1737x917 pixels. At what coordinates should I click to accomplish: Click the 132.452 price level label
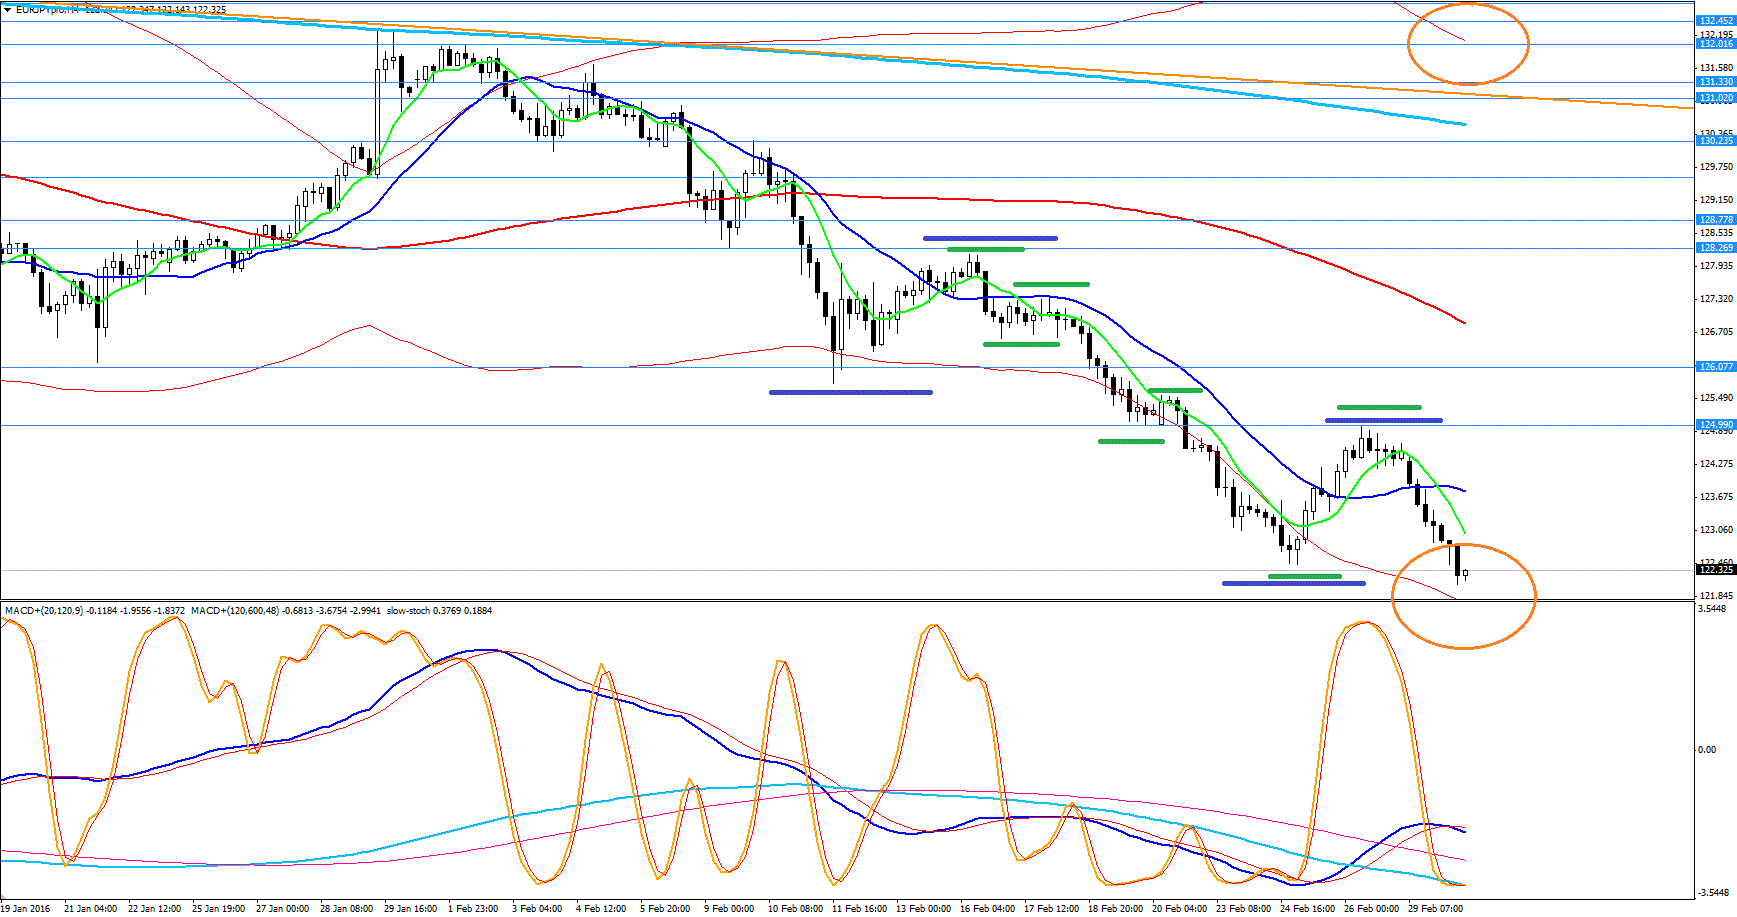coord(1716,21)
